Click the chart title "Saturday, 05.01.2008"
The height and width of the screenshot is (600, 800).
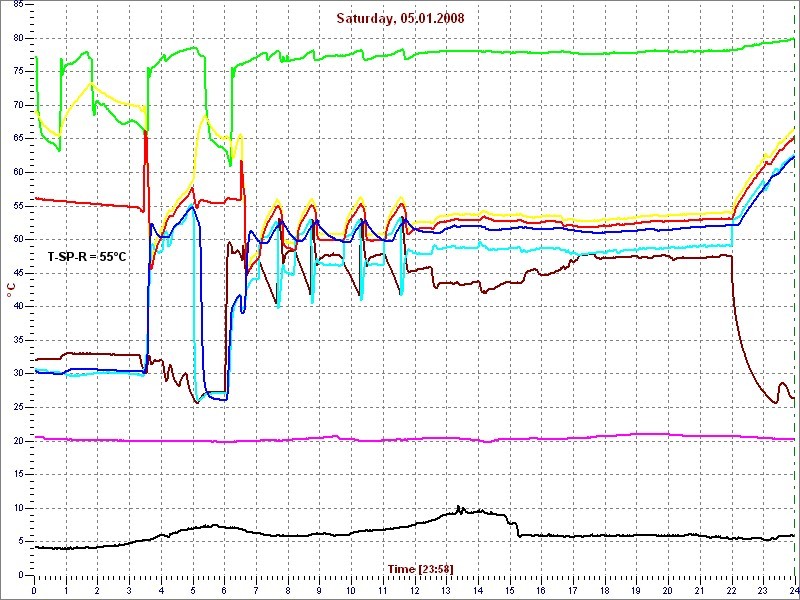coord(400,18)
